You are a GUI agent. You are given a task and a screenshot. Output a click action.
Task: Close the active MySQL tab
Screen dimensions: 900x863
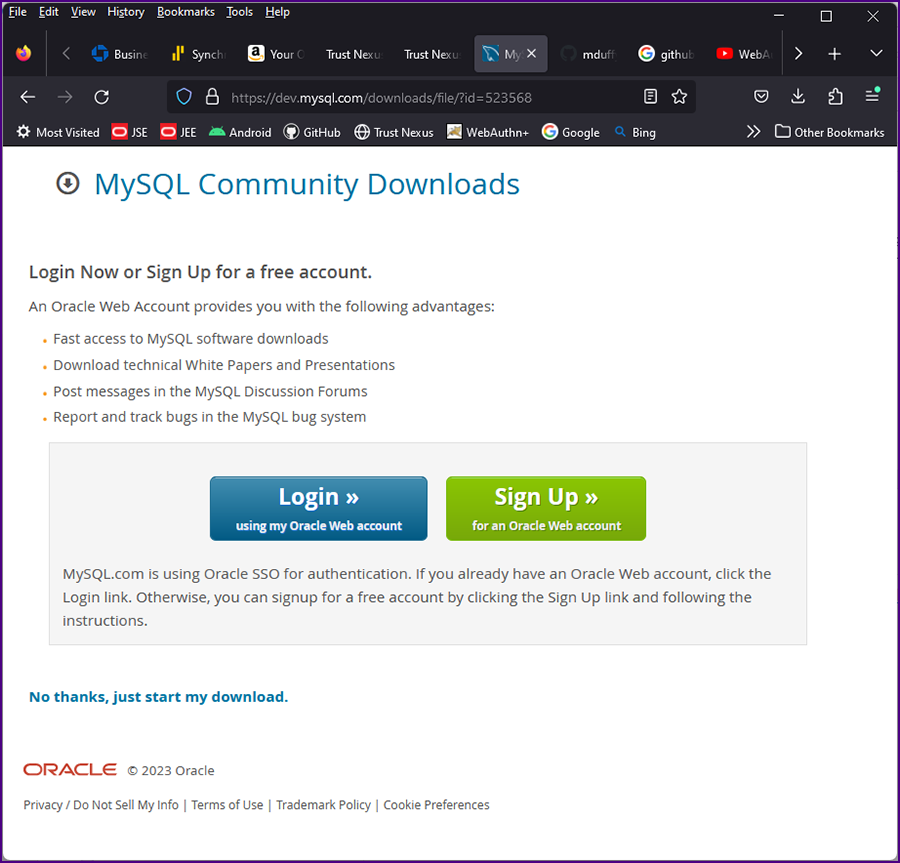532,53
